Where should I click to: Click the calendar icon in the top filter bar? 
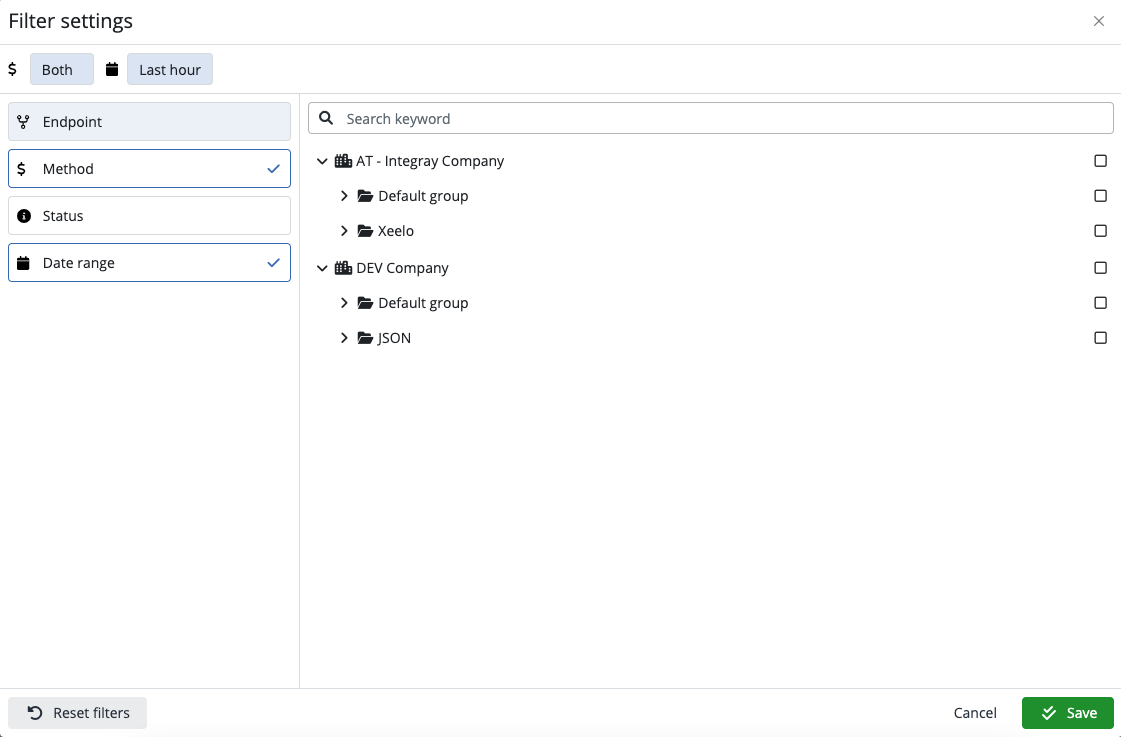[111, 69]
